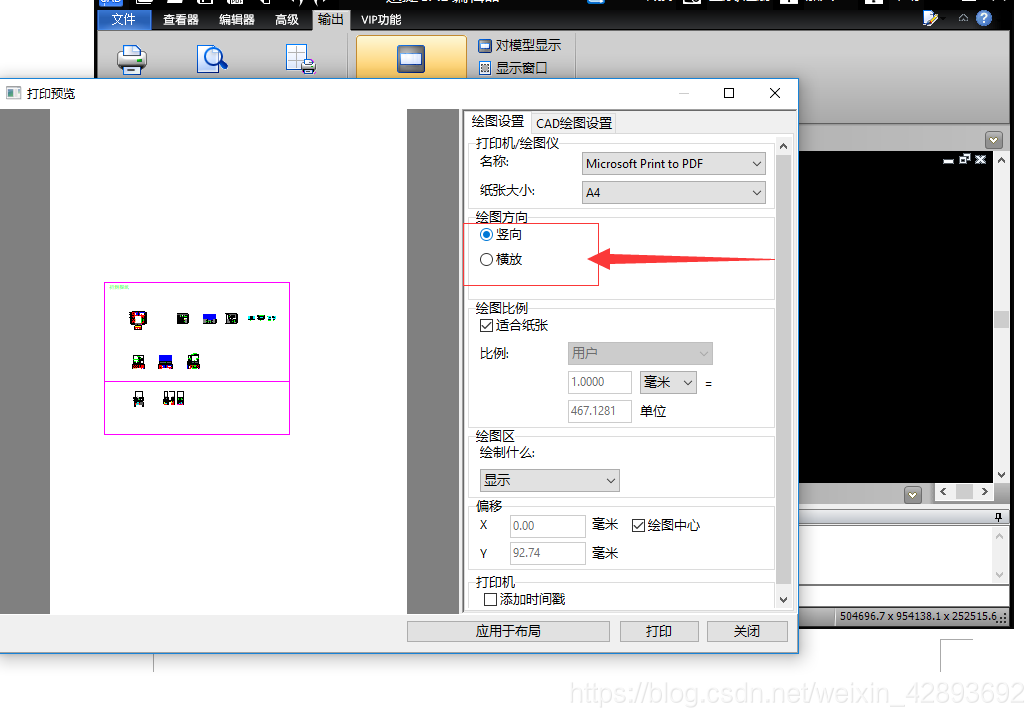This screenshot has height=717, width=1034.
Task: Toggle the 适合纸张 checkbox
Action: (x=487, y=326)
